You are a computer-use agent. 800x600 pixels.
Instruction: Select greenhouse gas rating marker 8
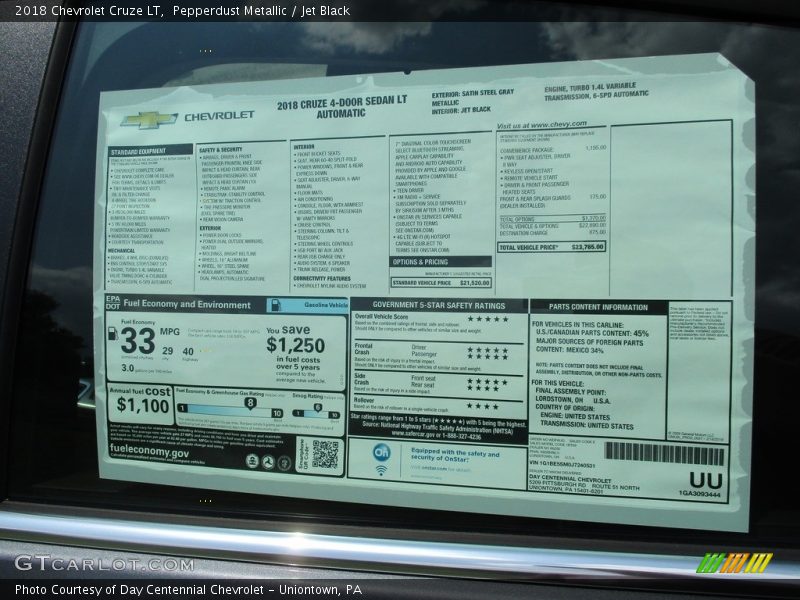[x=249, y=403]
